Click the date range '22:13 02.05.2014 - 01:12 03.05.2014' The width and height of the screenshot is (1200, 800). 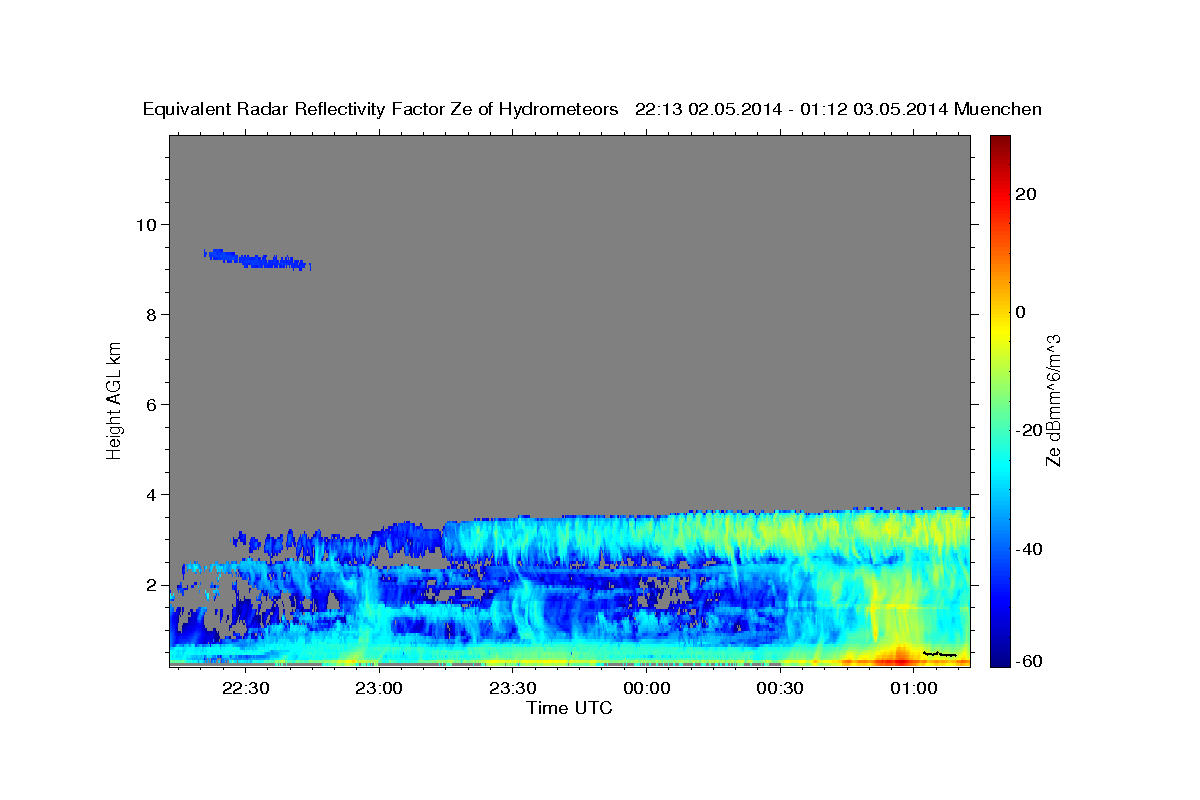tap(790, 109)
